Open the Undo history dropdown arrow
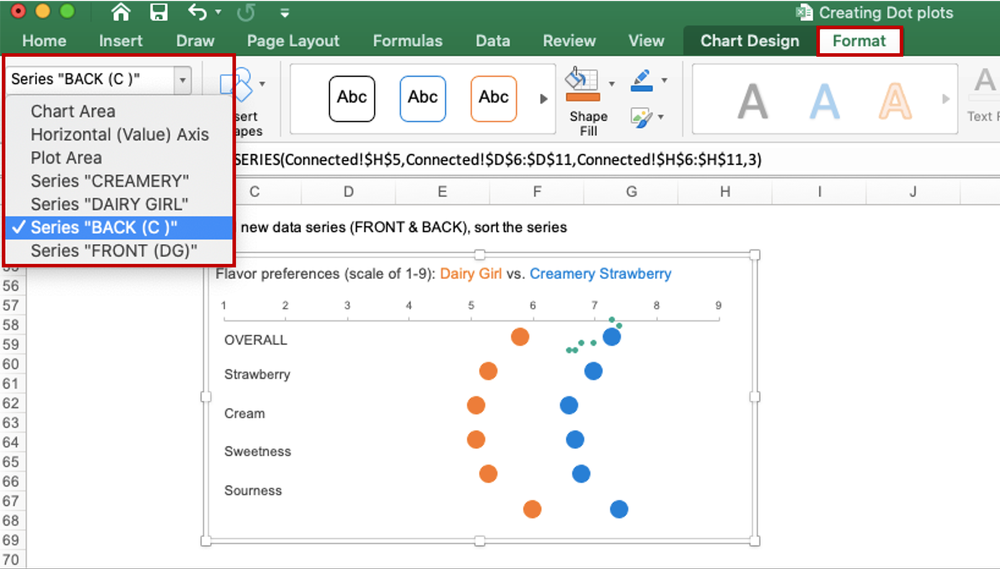 point(218,12)
